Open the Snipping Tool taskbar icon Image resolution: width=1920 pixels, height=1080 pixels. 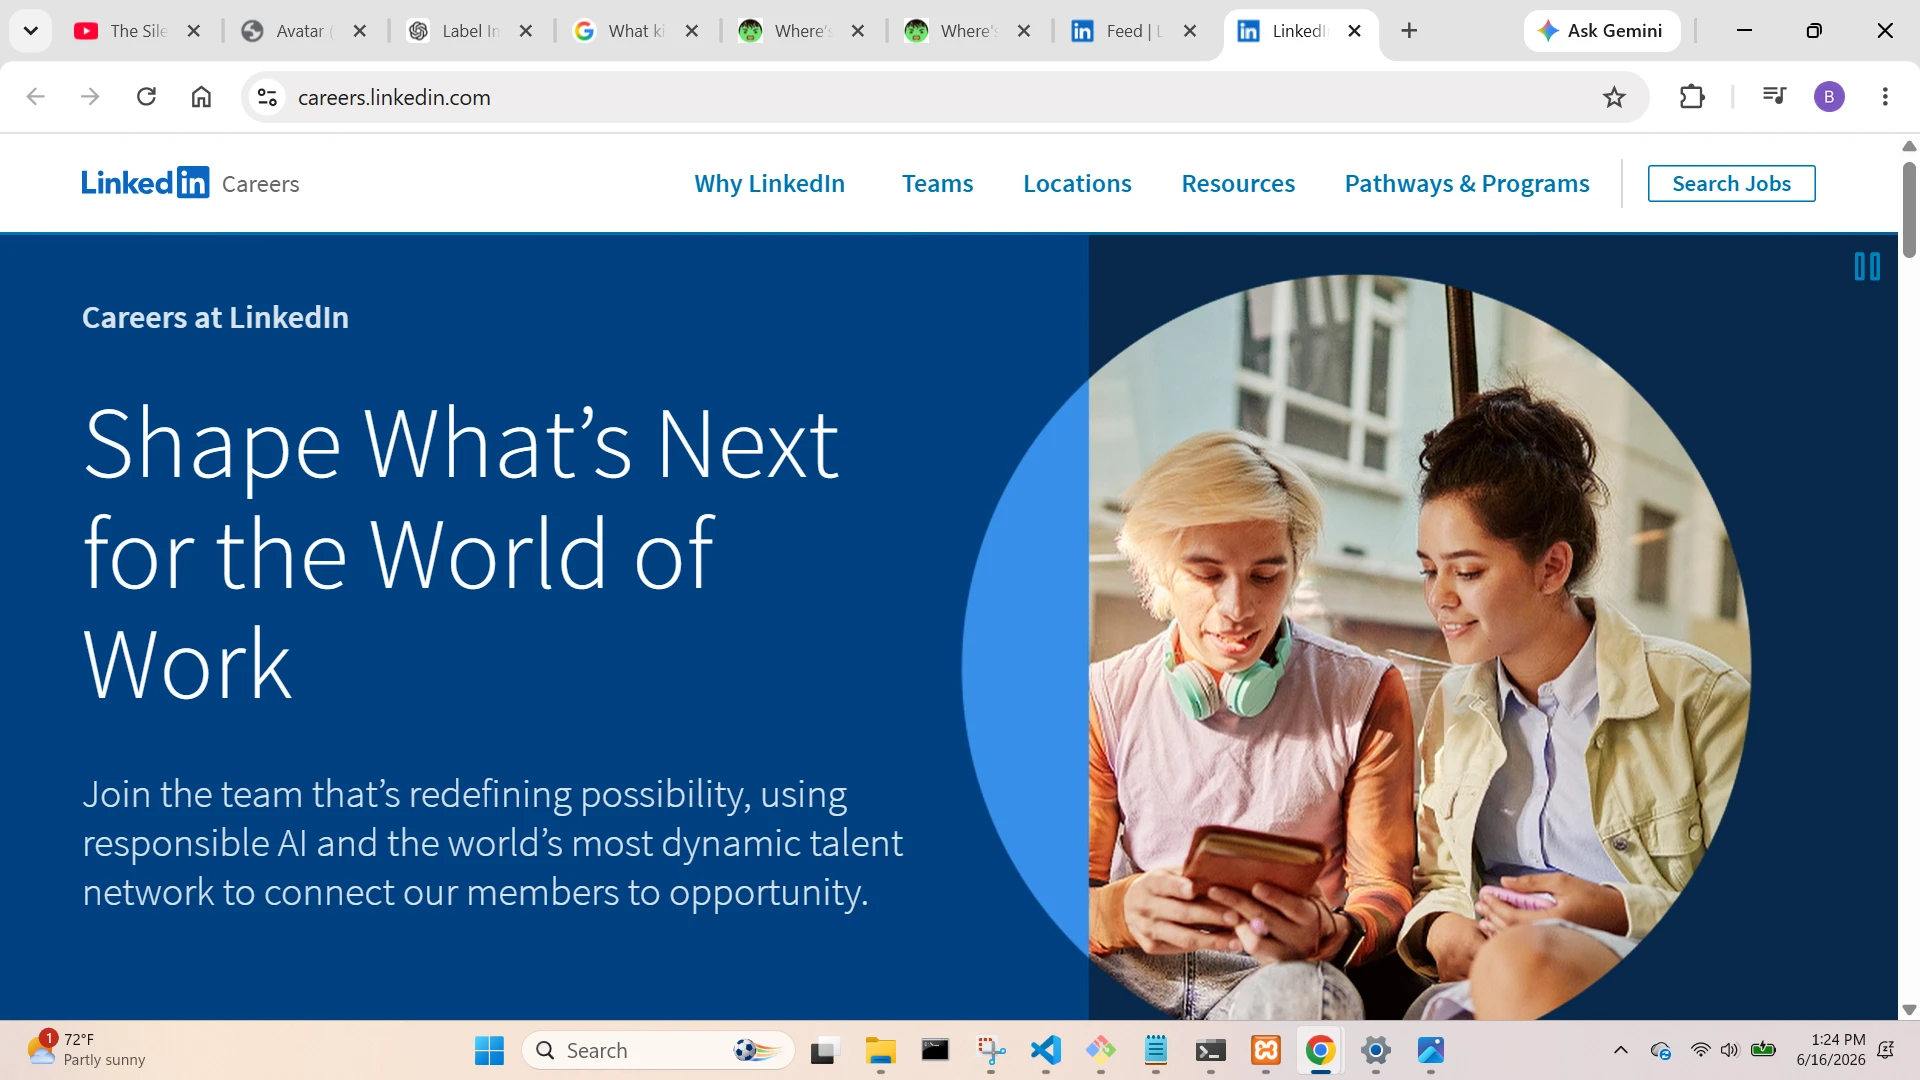pyautogui.click(x=990, y=1050)
